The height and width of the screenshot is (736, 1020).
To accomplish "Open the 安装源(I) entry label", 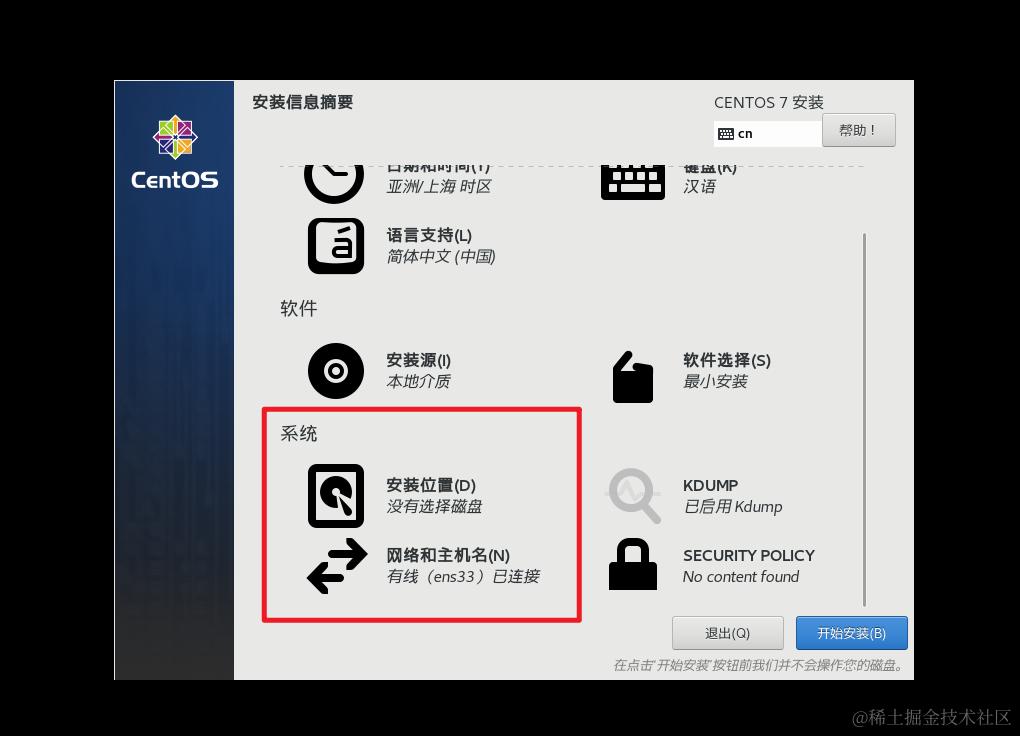I will click(418, 360).
